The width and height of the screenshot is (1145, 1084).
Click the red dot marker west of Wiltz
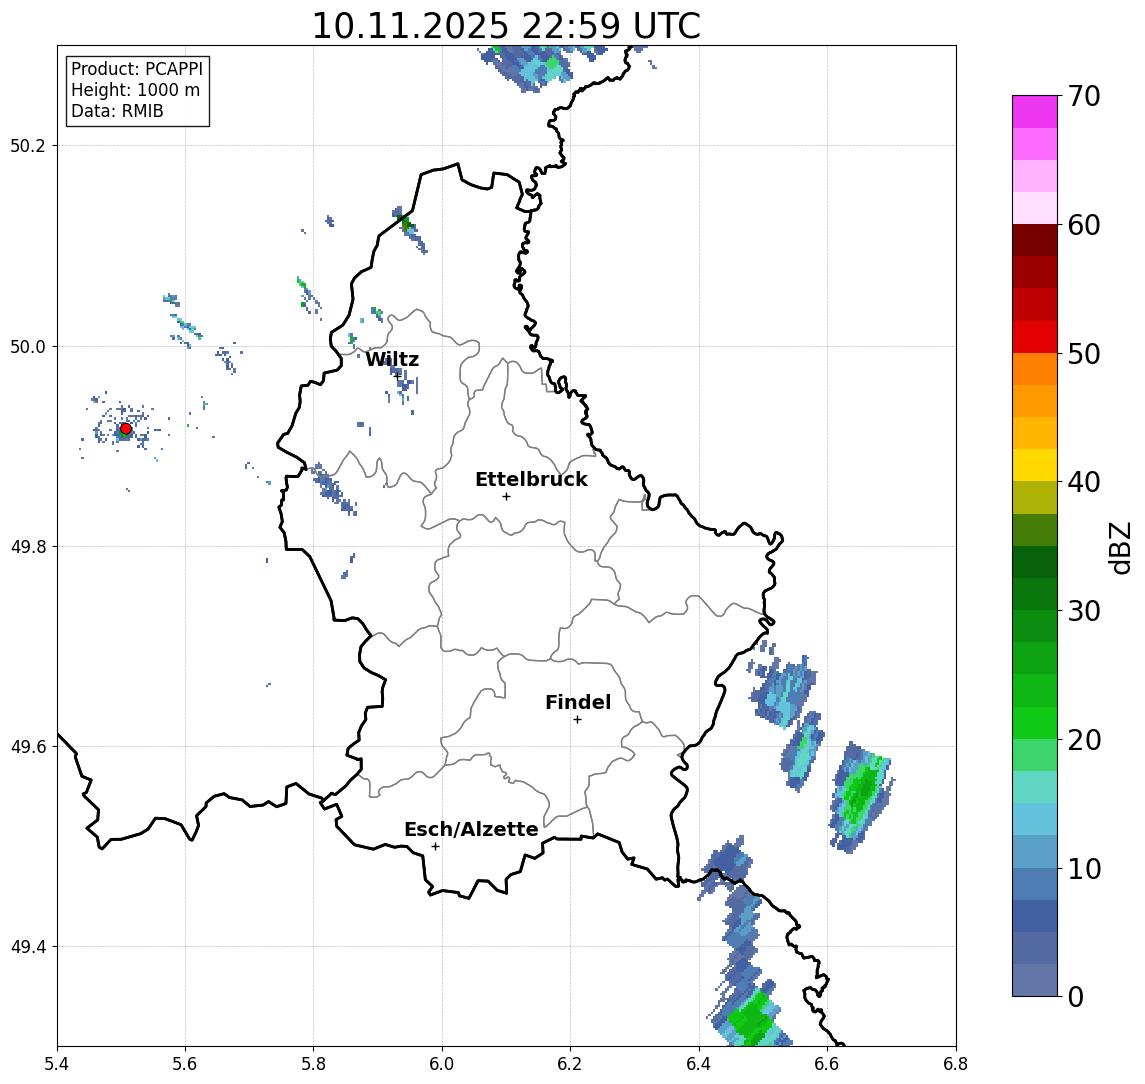[x=126, y=429]
